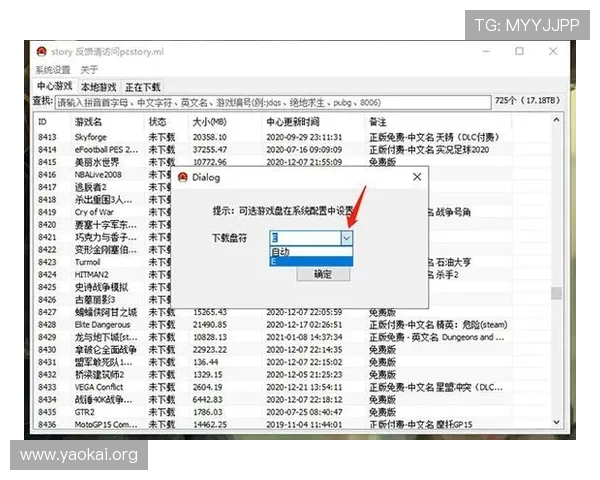Image resolution: width=600 pixels, height=480 pixels.
Task: Select the Skyforge game row
Action: pyautogui.click(x=293, y=137)
